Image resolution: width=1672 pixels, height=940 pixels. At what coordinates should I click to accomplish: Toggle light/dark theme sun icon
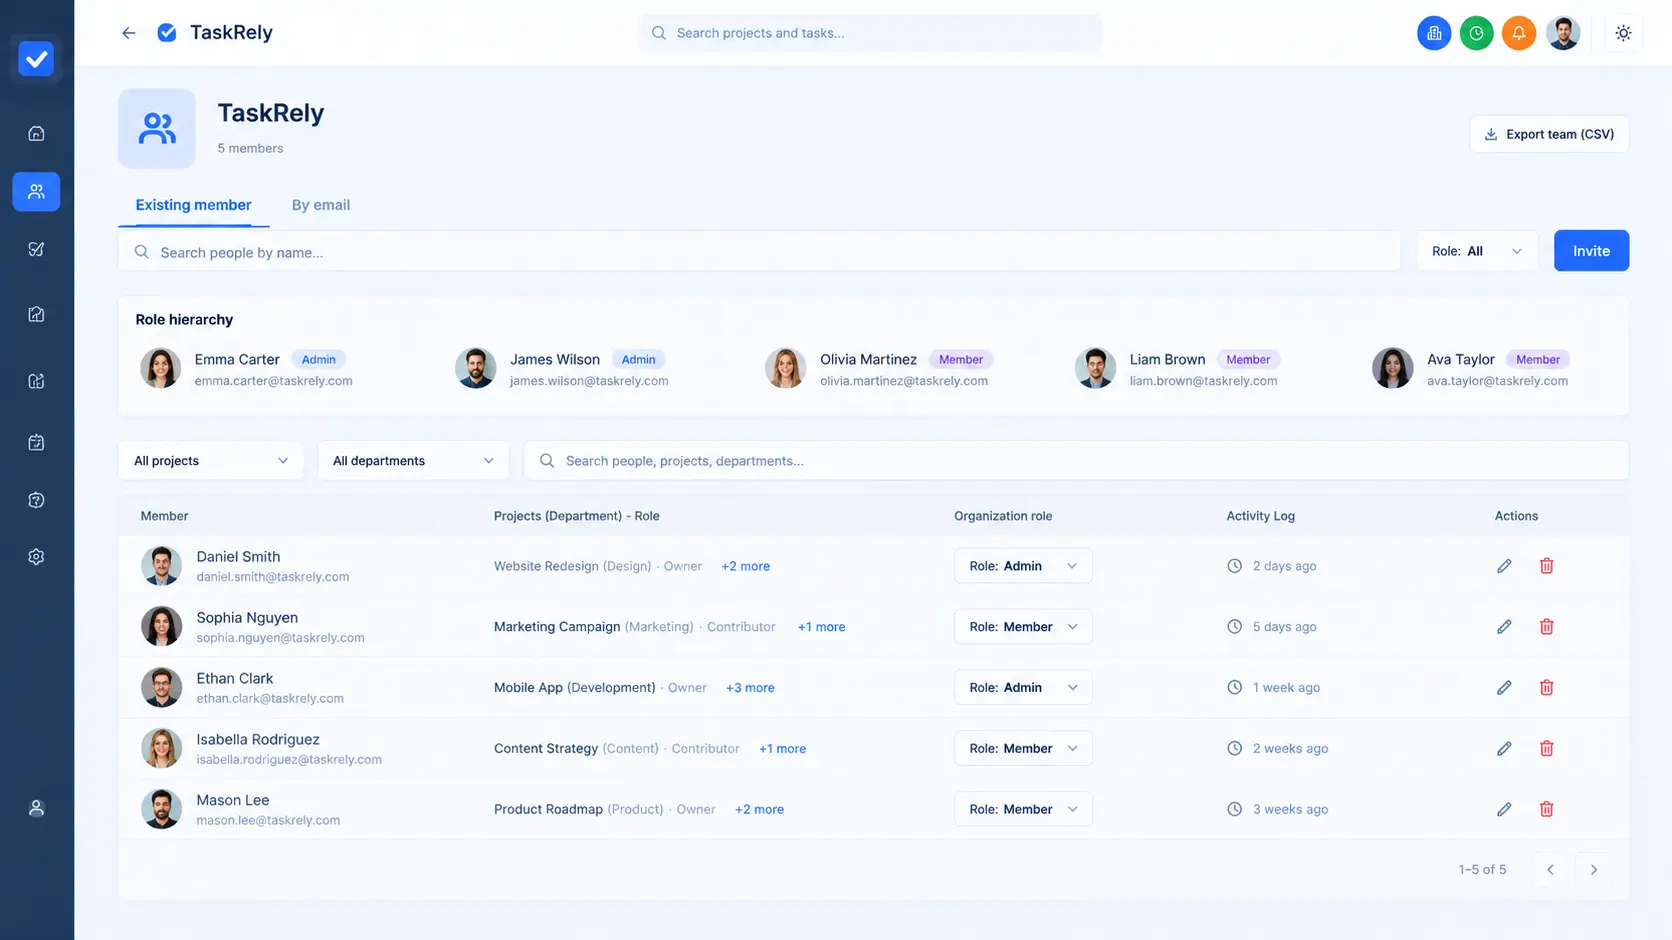(x=1623, y=33)
